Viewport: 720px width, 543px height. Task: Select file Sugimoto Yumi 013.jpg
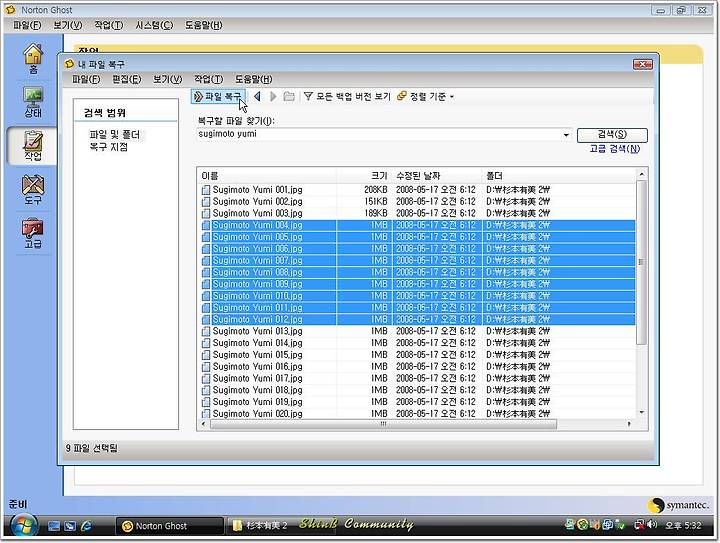point(257,331)
